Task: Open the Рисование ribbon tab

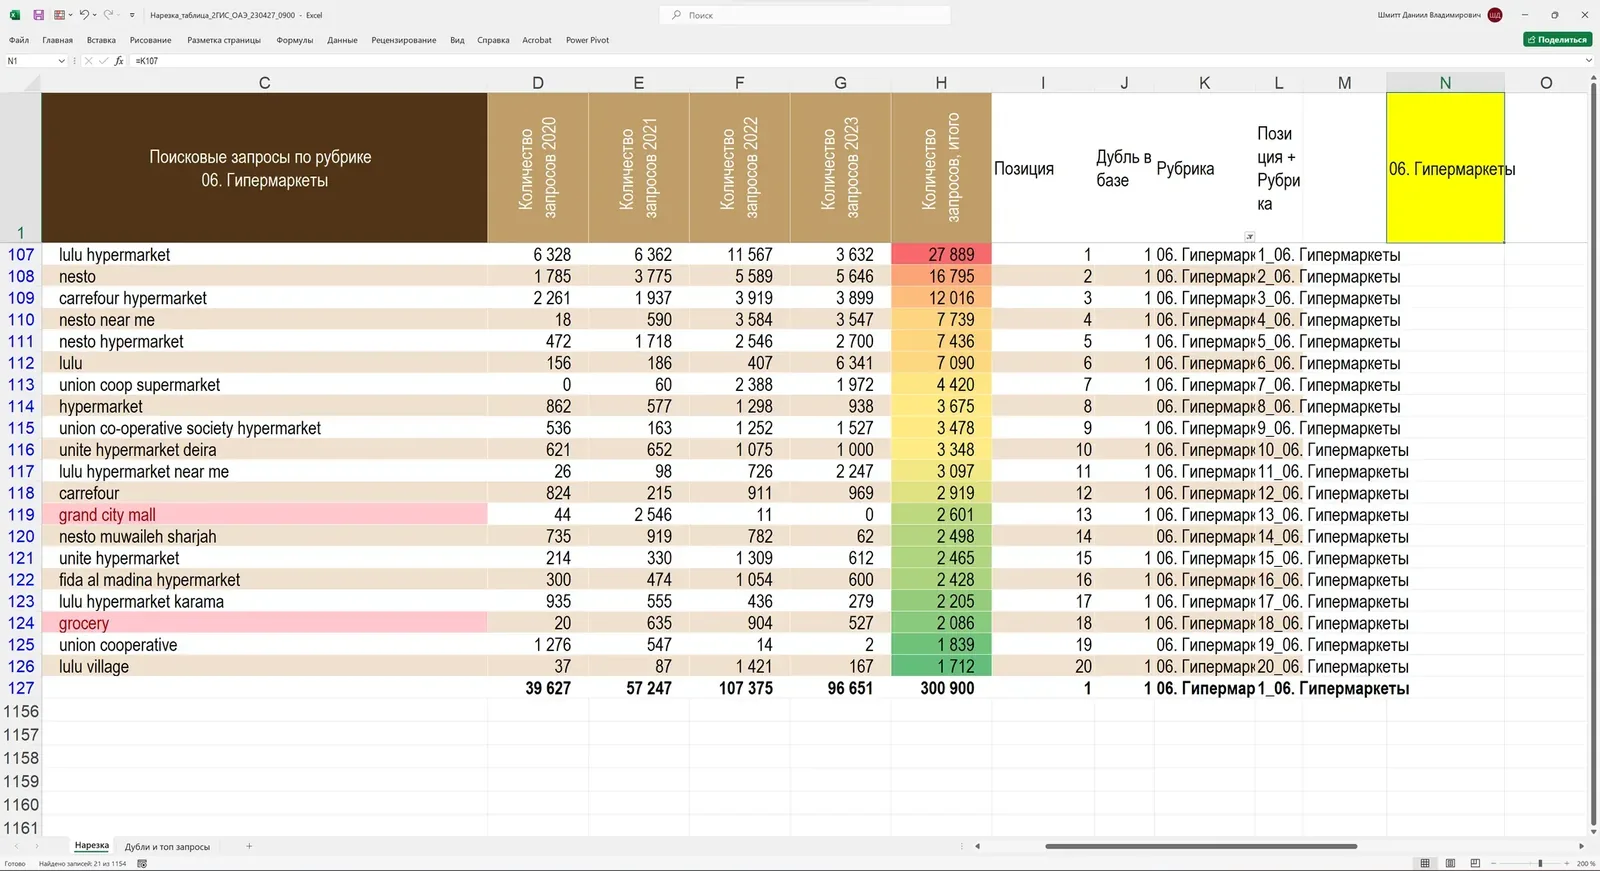Action: 150,40
